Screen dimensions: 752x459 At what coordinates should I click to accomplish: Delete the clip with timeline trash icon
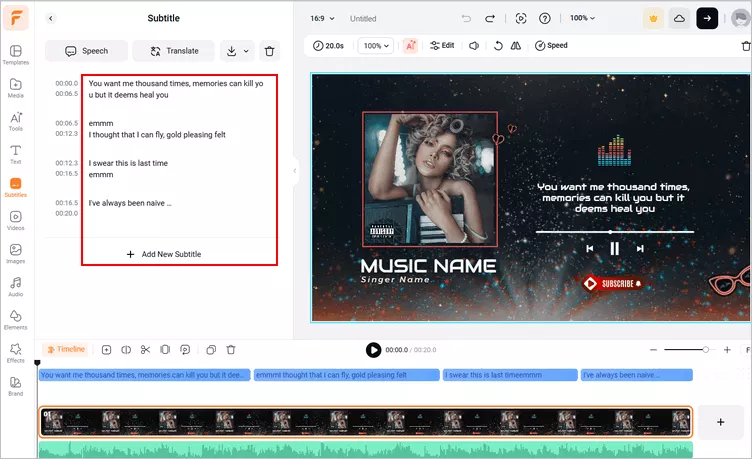(x=231, y=350)
